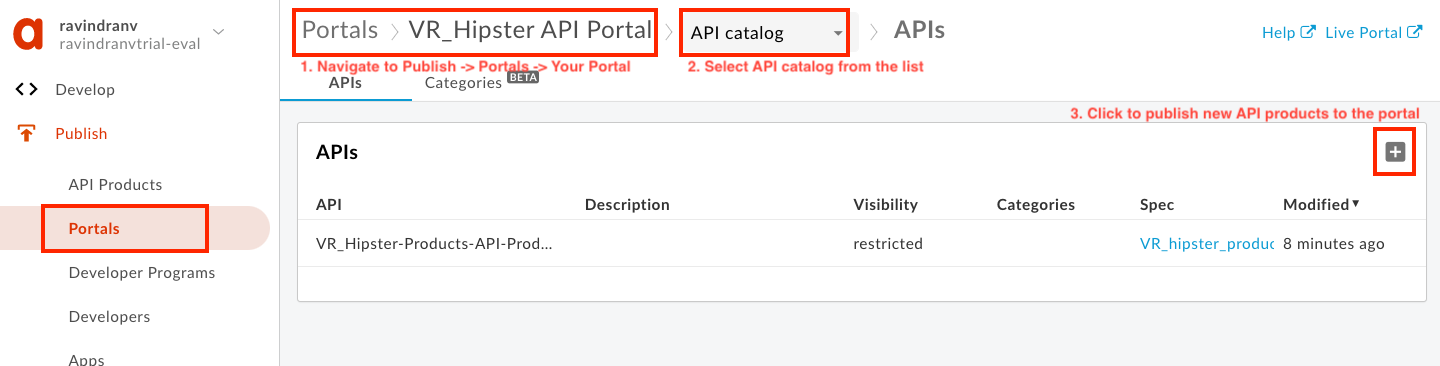
Task: Click the Live Portal external link icon
Action: (1415, 32)
